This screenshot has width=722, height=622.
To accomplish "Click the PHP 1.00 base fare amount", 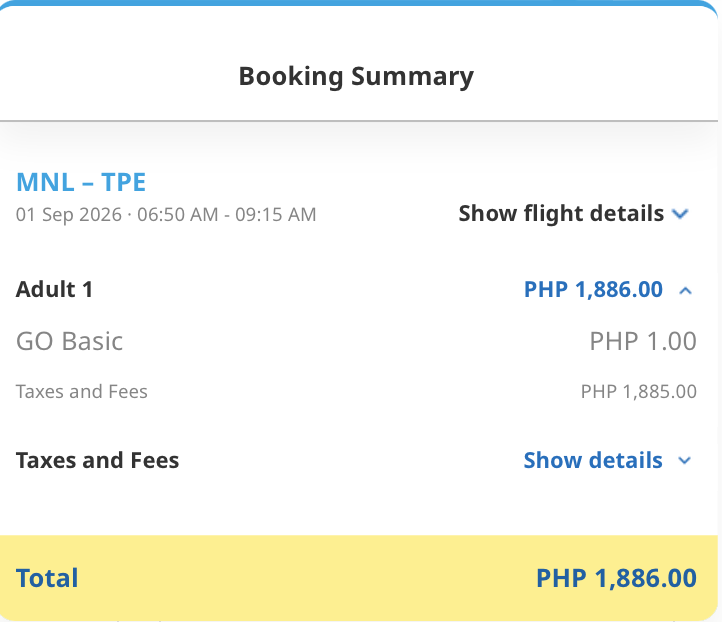I will pos(643,341).
